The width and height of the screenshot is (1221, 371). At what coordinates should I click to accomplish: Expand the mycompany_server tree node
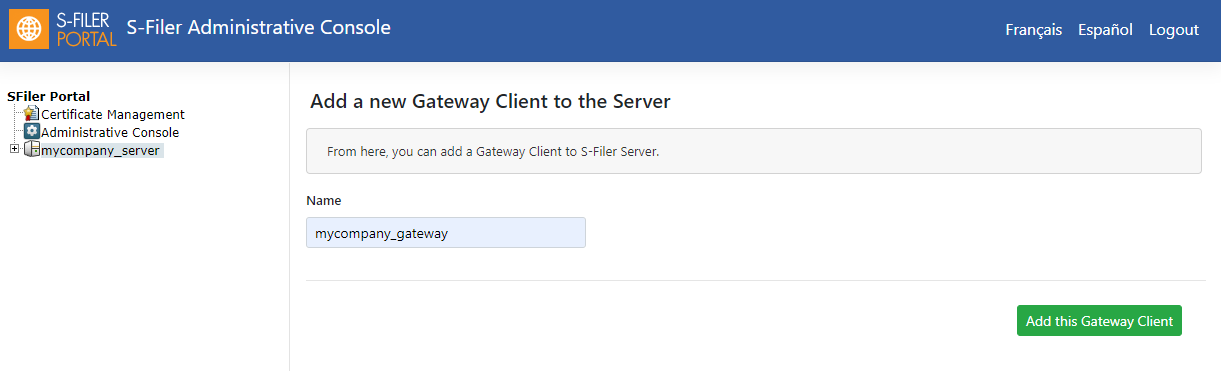[x=14, y=150]
